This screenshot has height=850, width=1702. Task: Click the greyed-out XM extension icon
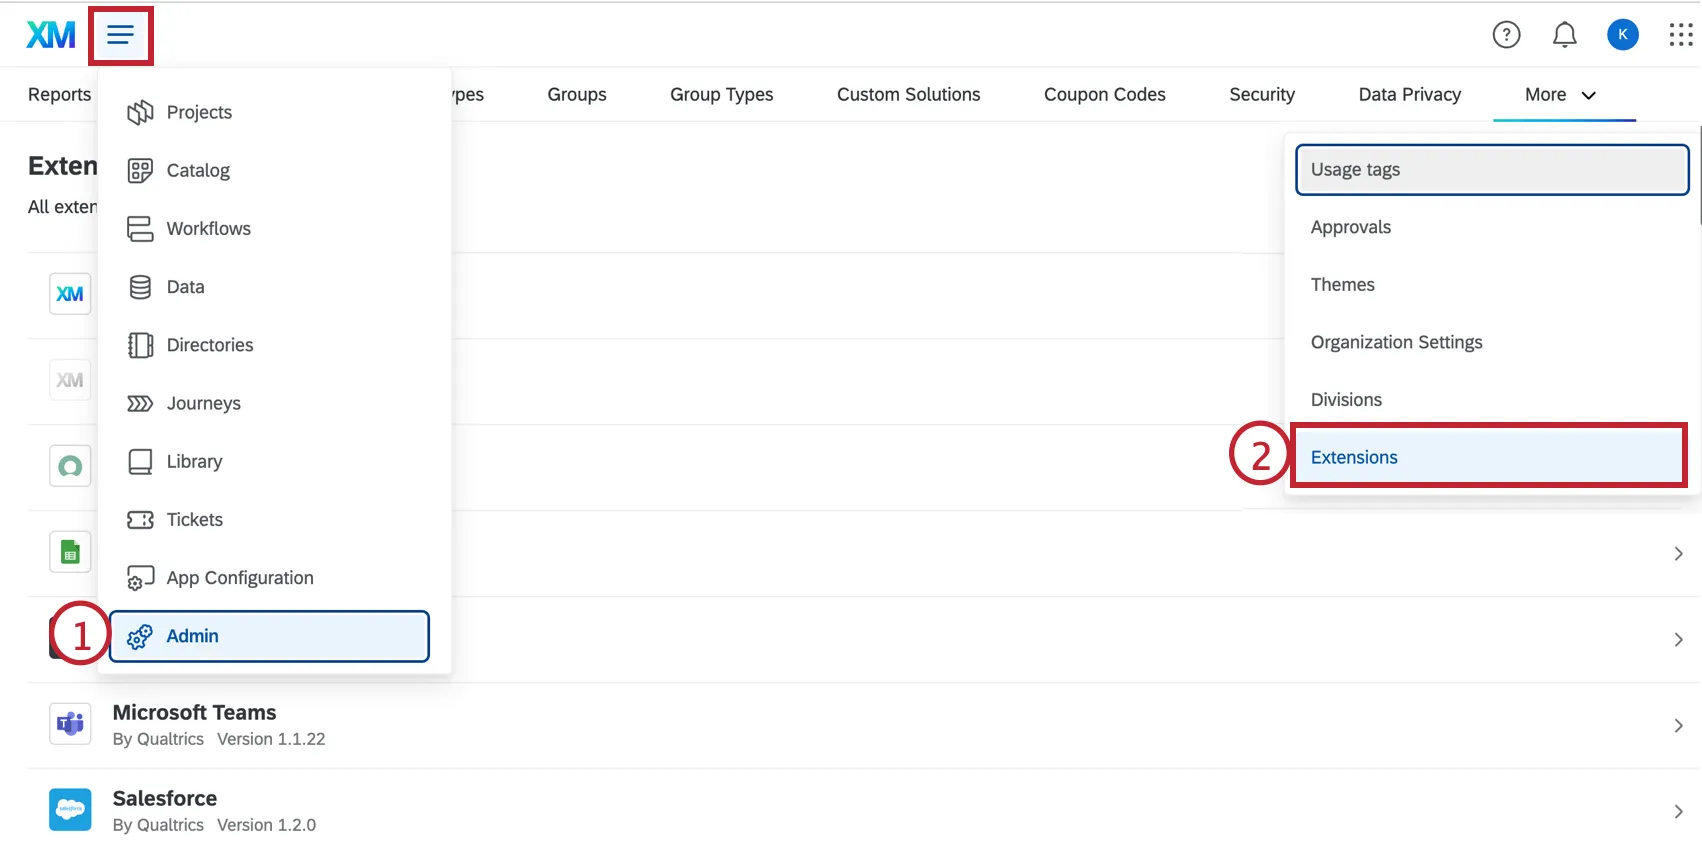point(70,380)
